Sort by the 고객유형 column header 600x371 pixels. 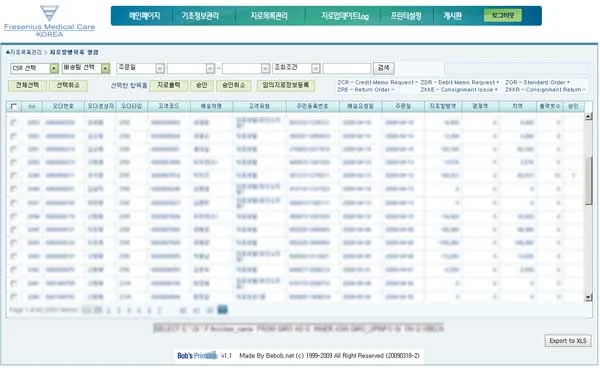click(259, 107)
